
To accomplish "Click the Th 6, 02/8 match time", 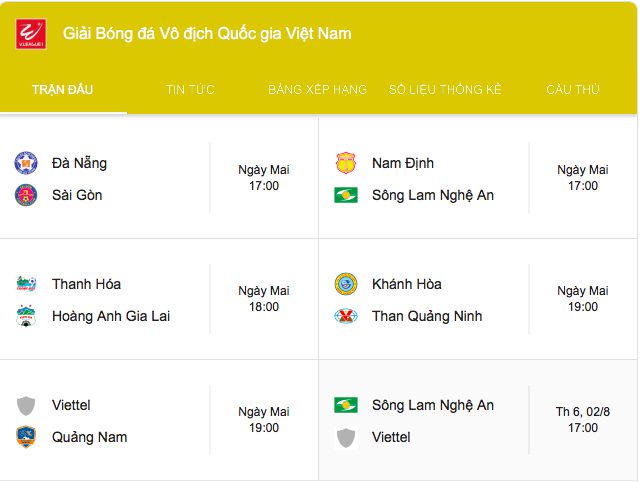I will coord(583,420).
